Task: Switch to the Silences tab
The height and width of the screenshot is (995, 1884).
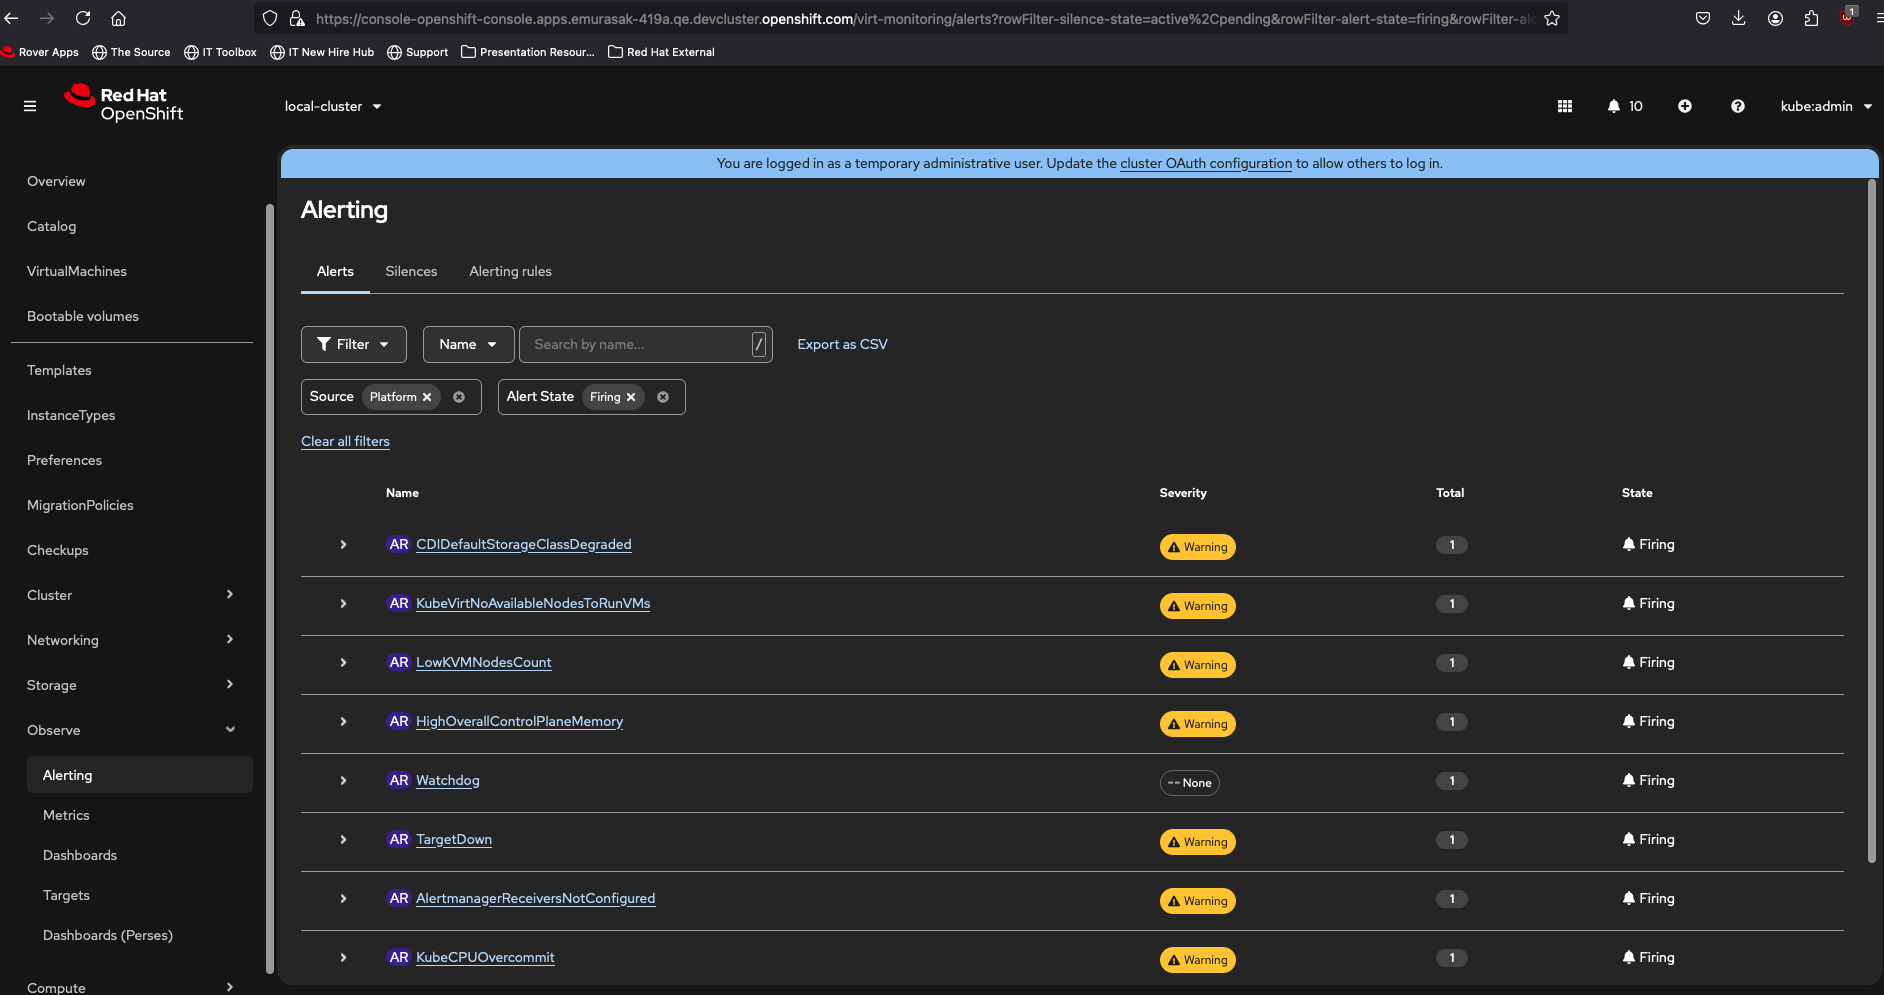Action: click(411, 271)
